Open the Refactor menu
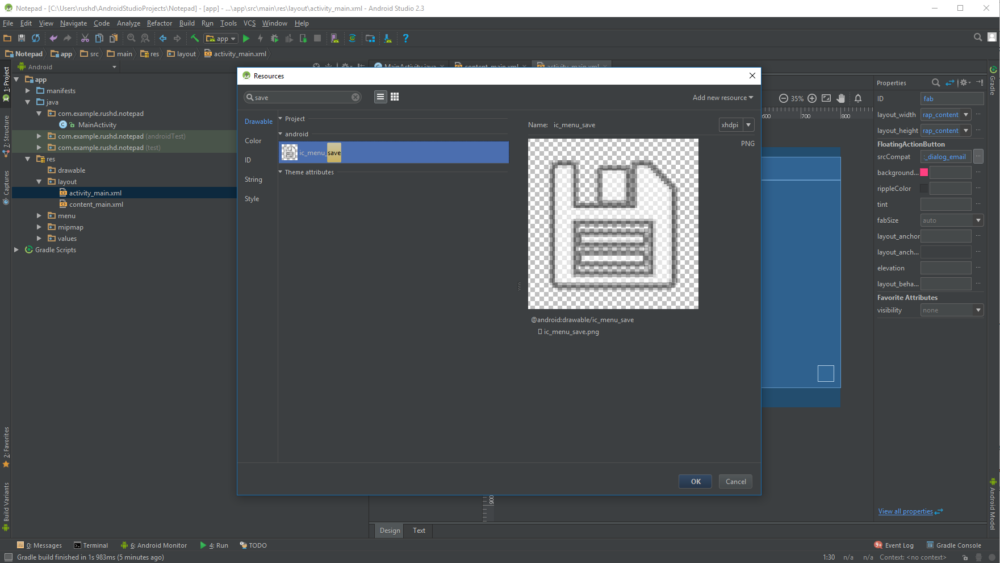 [159, 23]
